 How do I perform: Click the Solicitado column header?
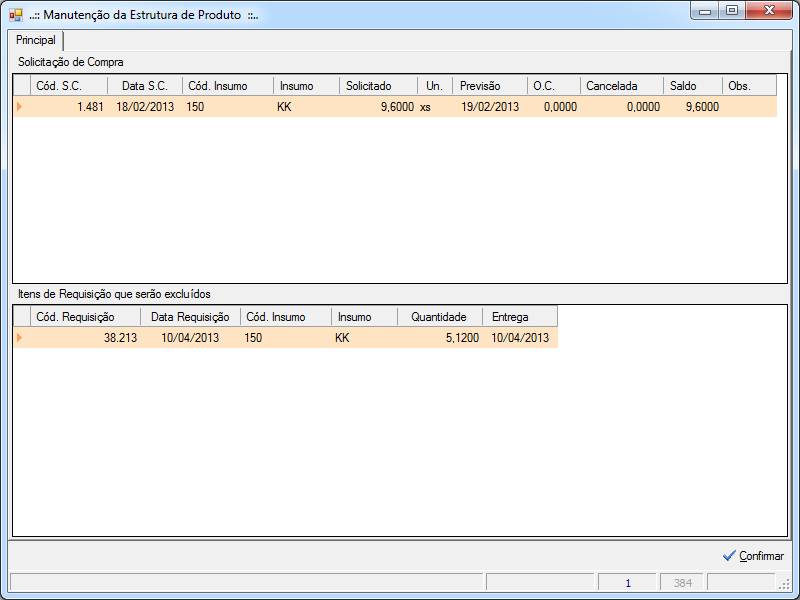[x=378, y=86]
